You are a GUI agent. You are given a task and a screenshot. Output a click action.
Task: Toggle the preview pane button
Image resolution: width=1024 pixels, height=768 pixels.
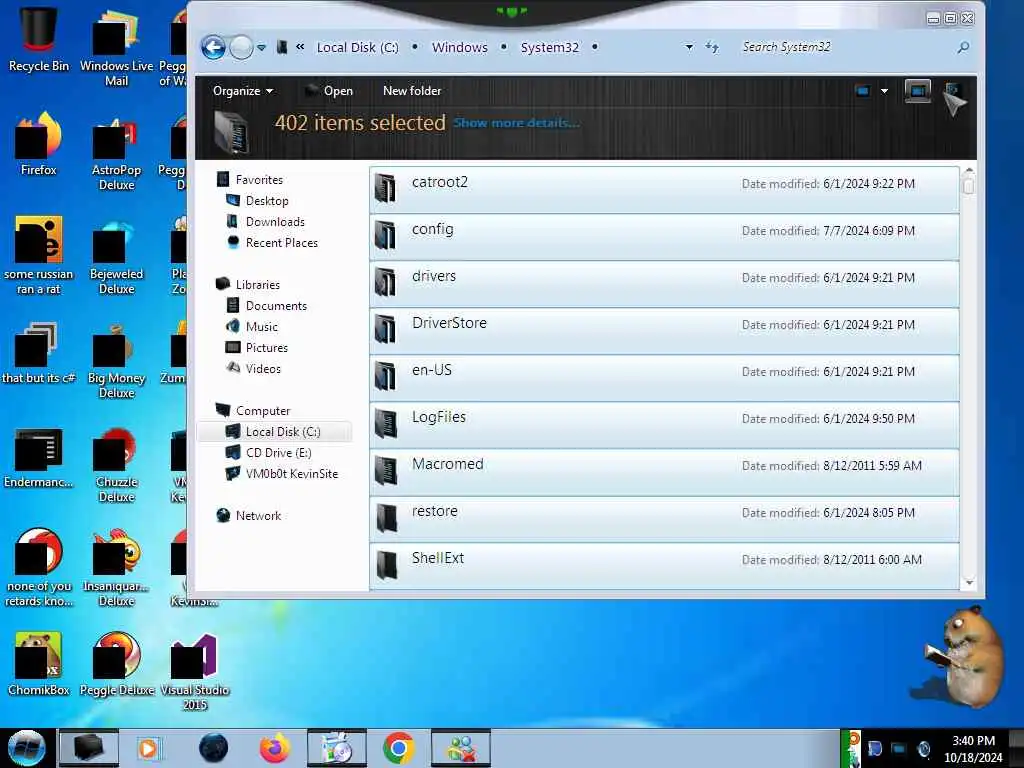click(918, 91)
